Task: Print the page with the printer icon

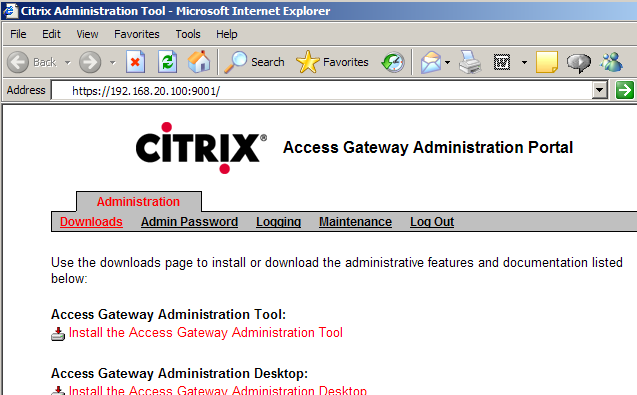Action: 470,62
